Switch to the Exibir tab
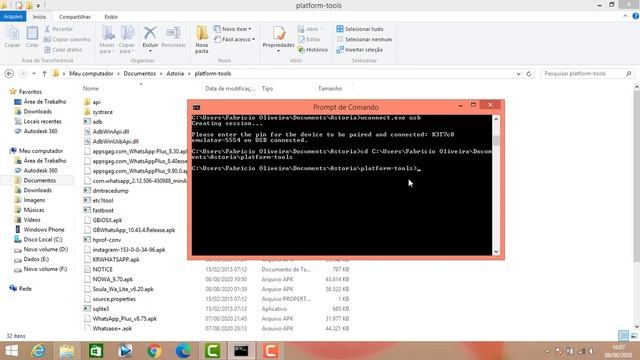The height and width of the screenshot is (360, 640). point(111,17)
